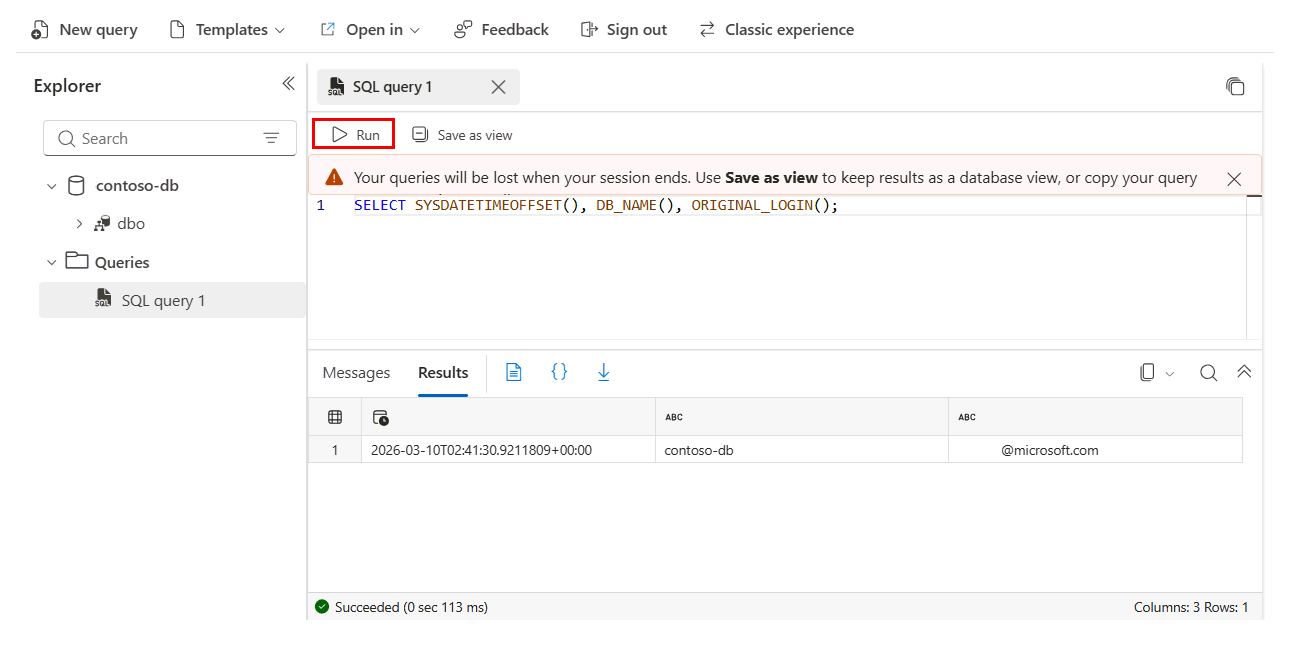The image size is (1294, 645).
Task: Collapse the Explorer sidebar
Action: coord(288,84)
